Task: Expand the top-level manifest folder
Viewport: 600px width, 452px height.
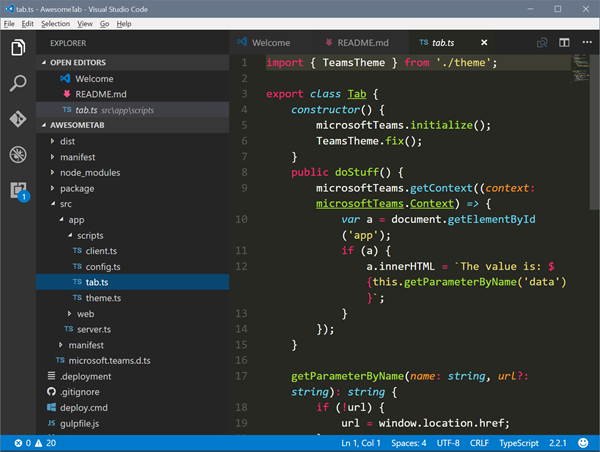Action: (x=52, y=157)
